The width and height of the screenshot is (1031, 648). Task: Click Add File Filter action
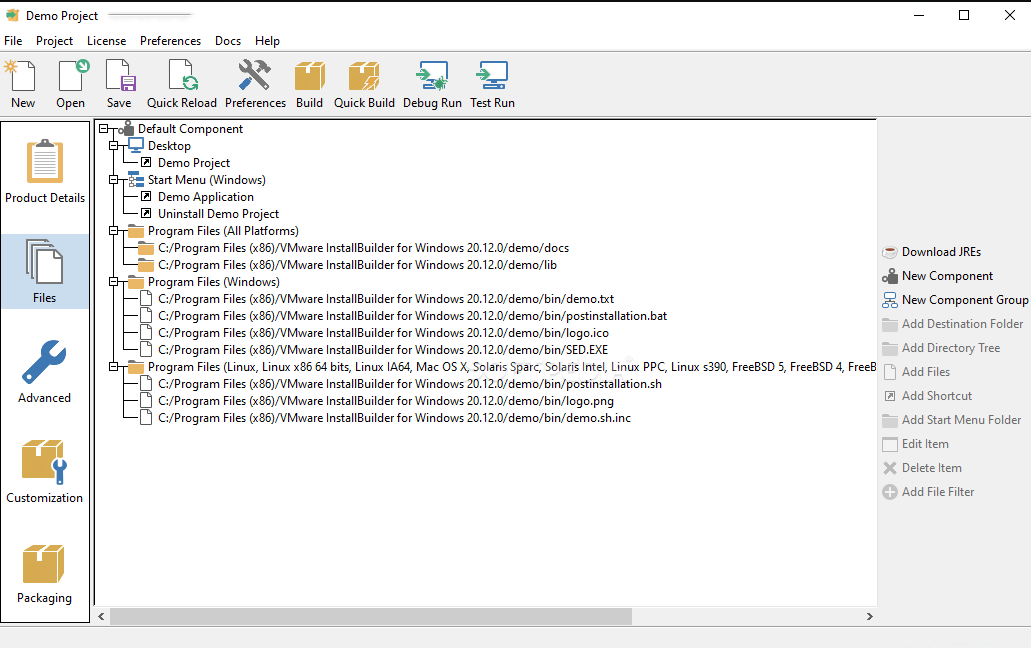928,492
